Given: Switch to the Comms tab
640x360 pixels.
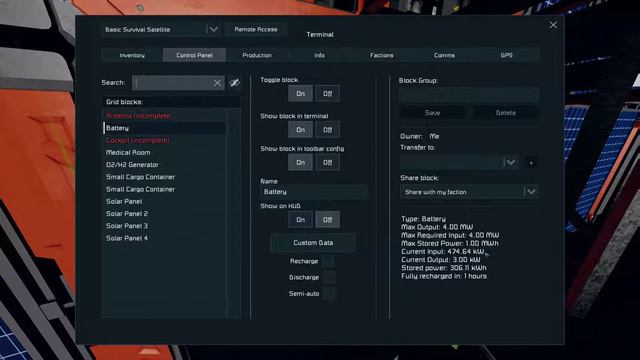Looking at the screenshot, I should [x=444, y=55].
